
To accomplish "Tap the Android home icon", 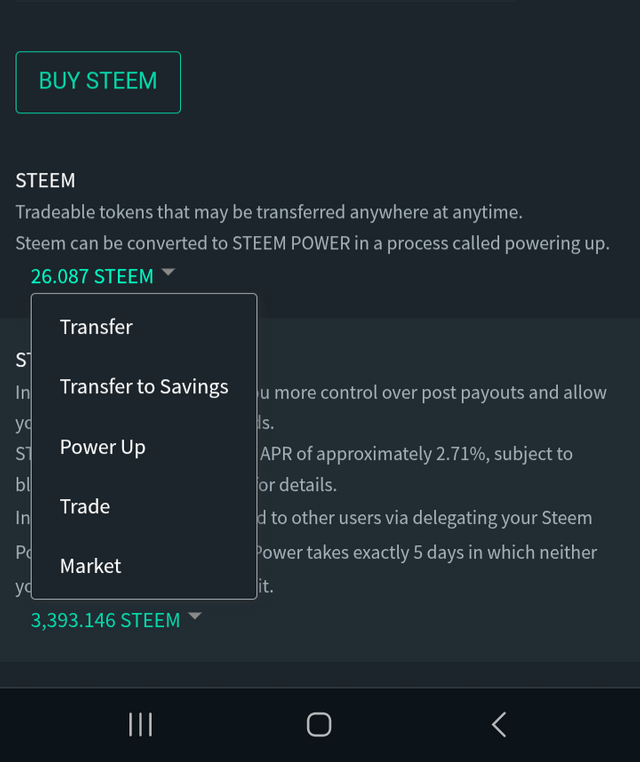I will pyautogui.click(x=319, y=725).
